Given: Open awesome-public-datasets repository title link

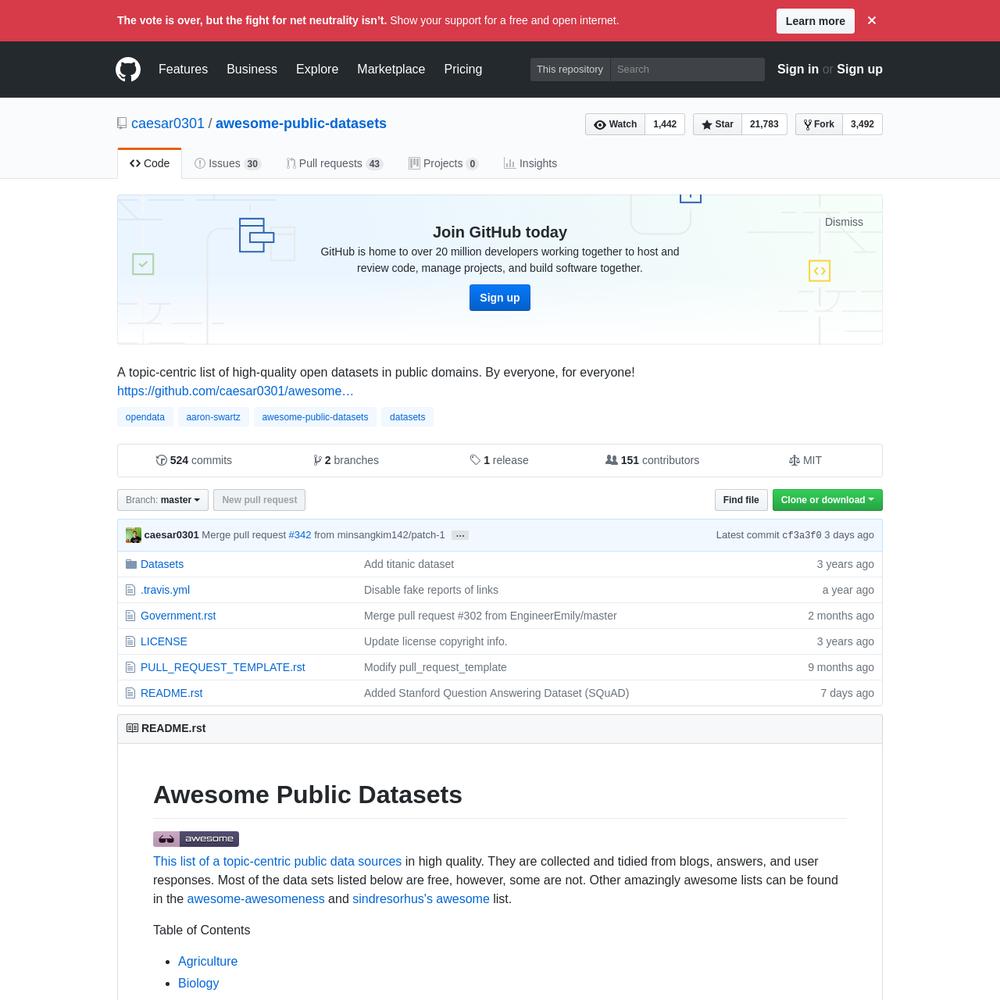Looking at the screenshot, I should [301, 123].
